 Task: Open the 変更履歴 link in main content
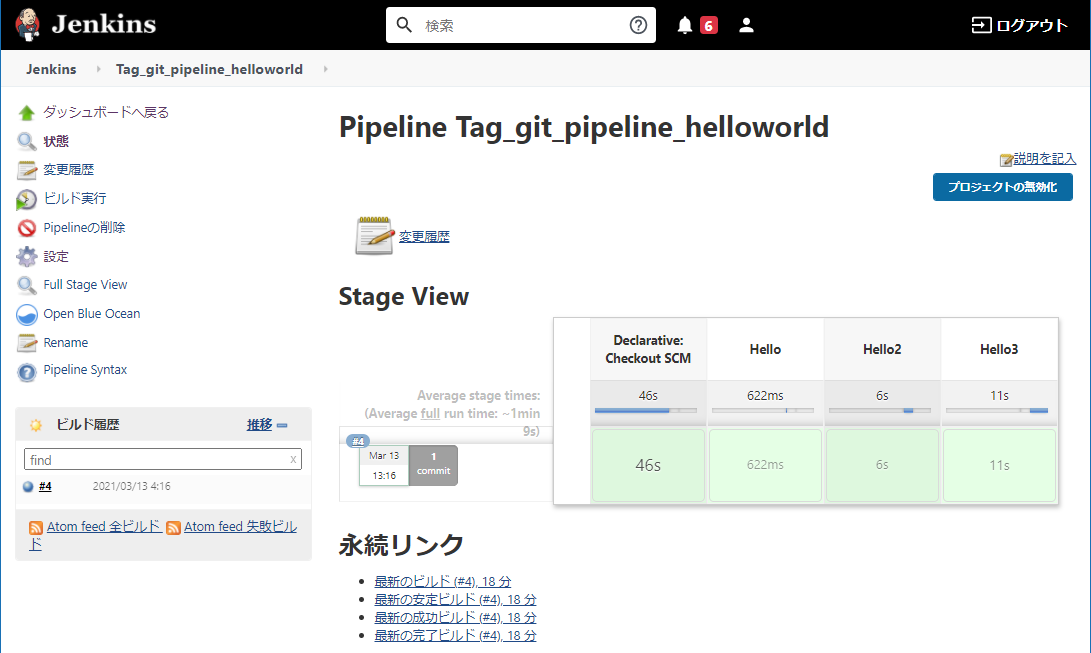point(424,236)
